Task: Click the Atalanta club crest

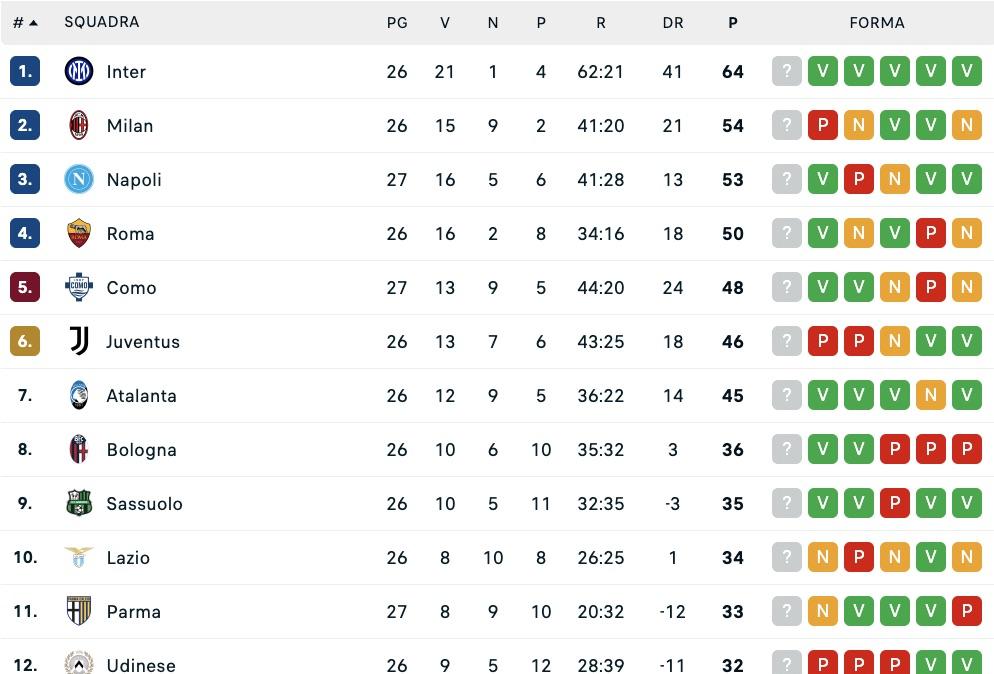Action: coord(78,395)
